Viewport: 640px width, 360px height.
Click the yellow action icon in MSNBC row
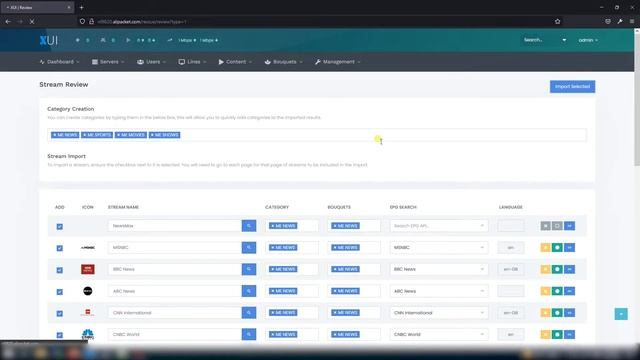pos(545,247)
